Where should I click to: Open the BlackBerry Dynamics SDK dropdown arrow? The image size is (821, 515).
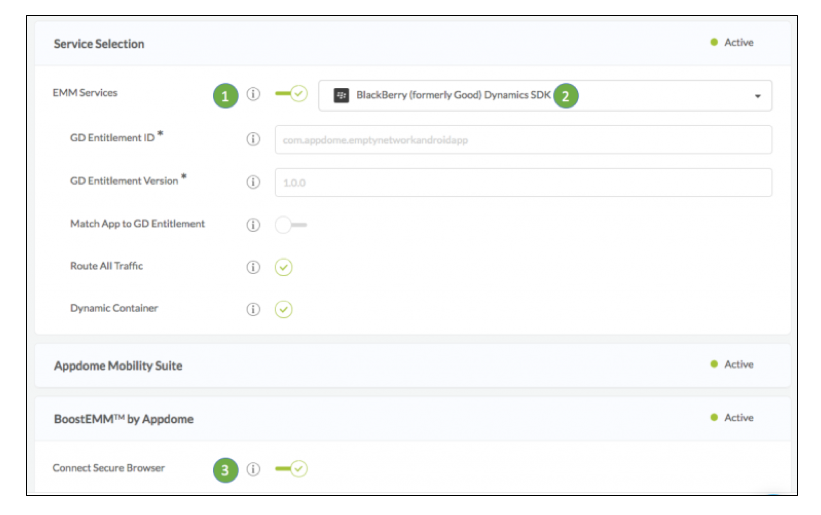(757, 96)
